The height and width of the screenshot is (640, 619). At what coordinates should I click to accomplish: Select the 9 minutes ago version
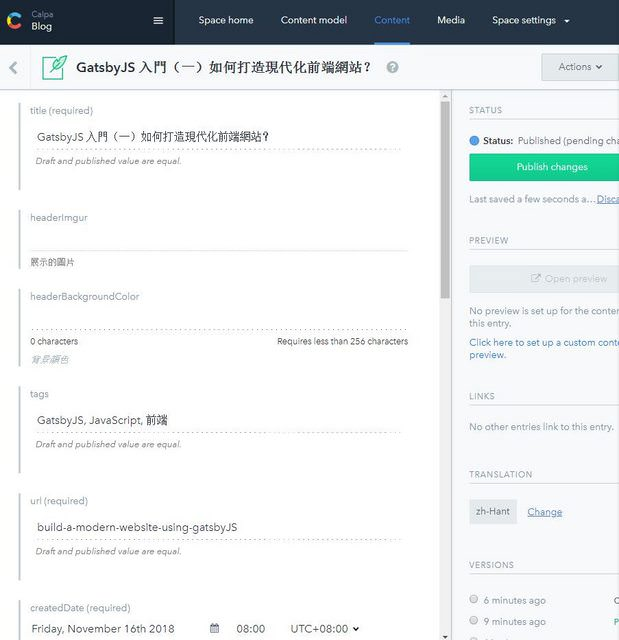pyautogui.click(x=473, y=620)
